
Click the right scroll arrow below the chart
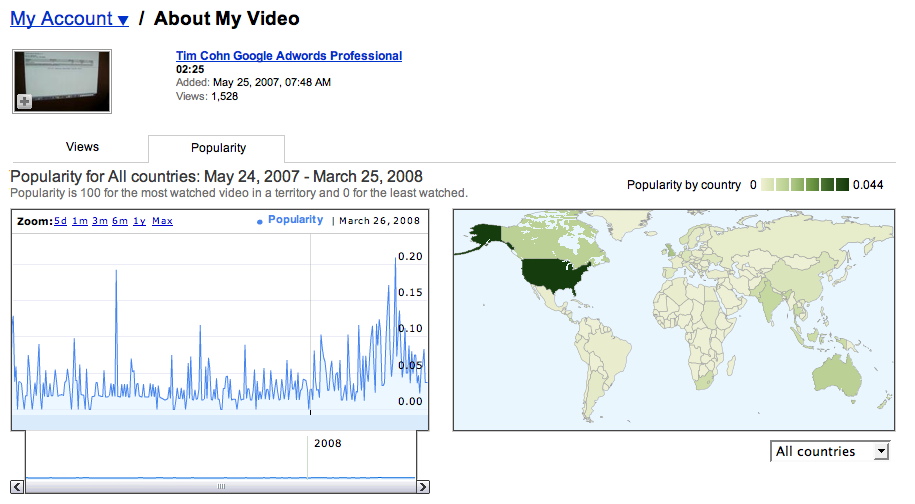(x=422, y=487)
